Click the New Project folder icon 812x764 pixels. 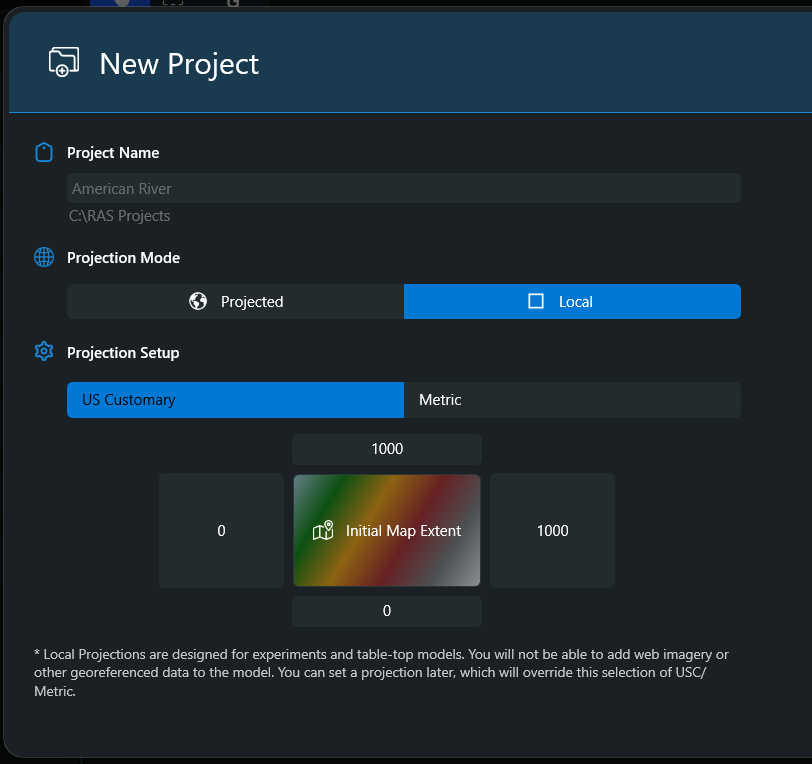pyautogui.click(x=64, y=62)
